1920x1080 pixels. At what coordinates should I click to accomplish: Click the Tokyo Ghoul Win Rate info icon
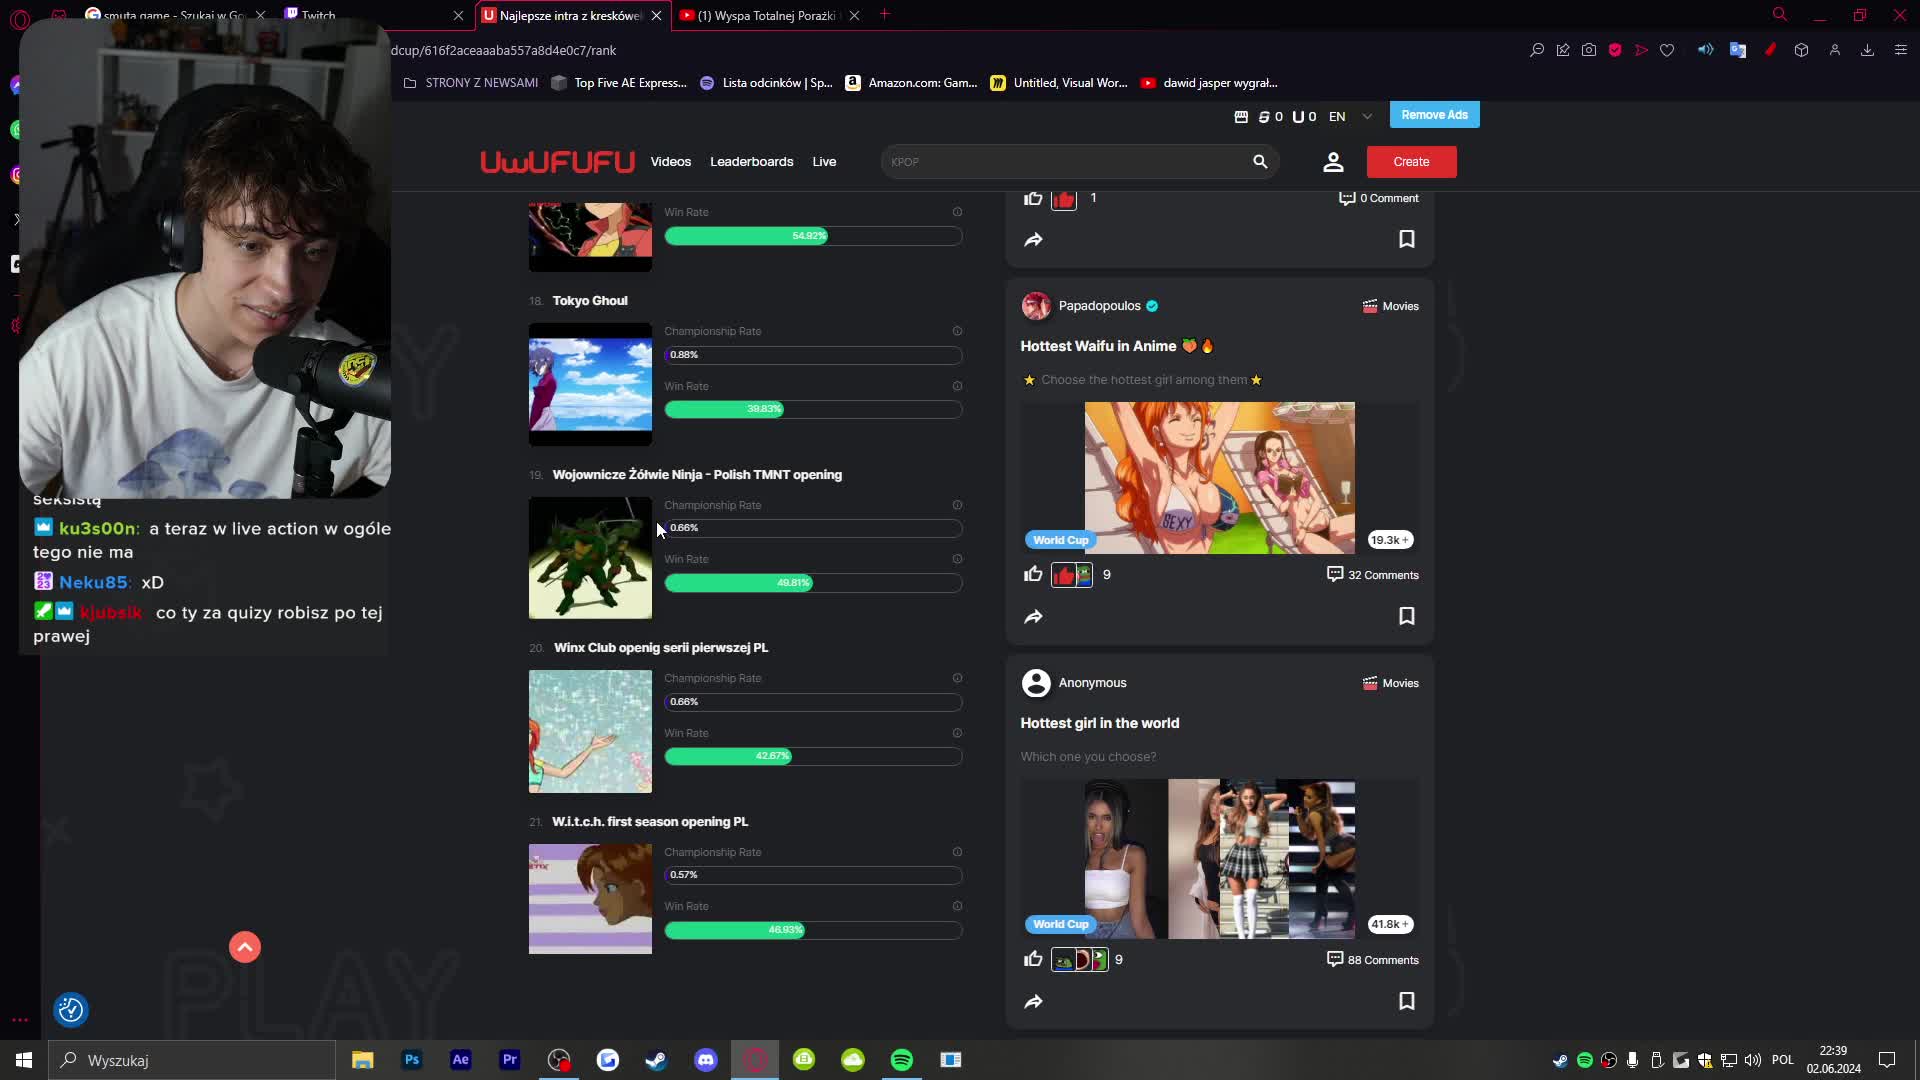[x=957, y=386]
